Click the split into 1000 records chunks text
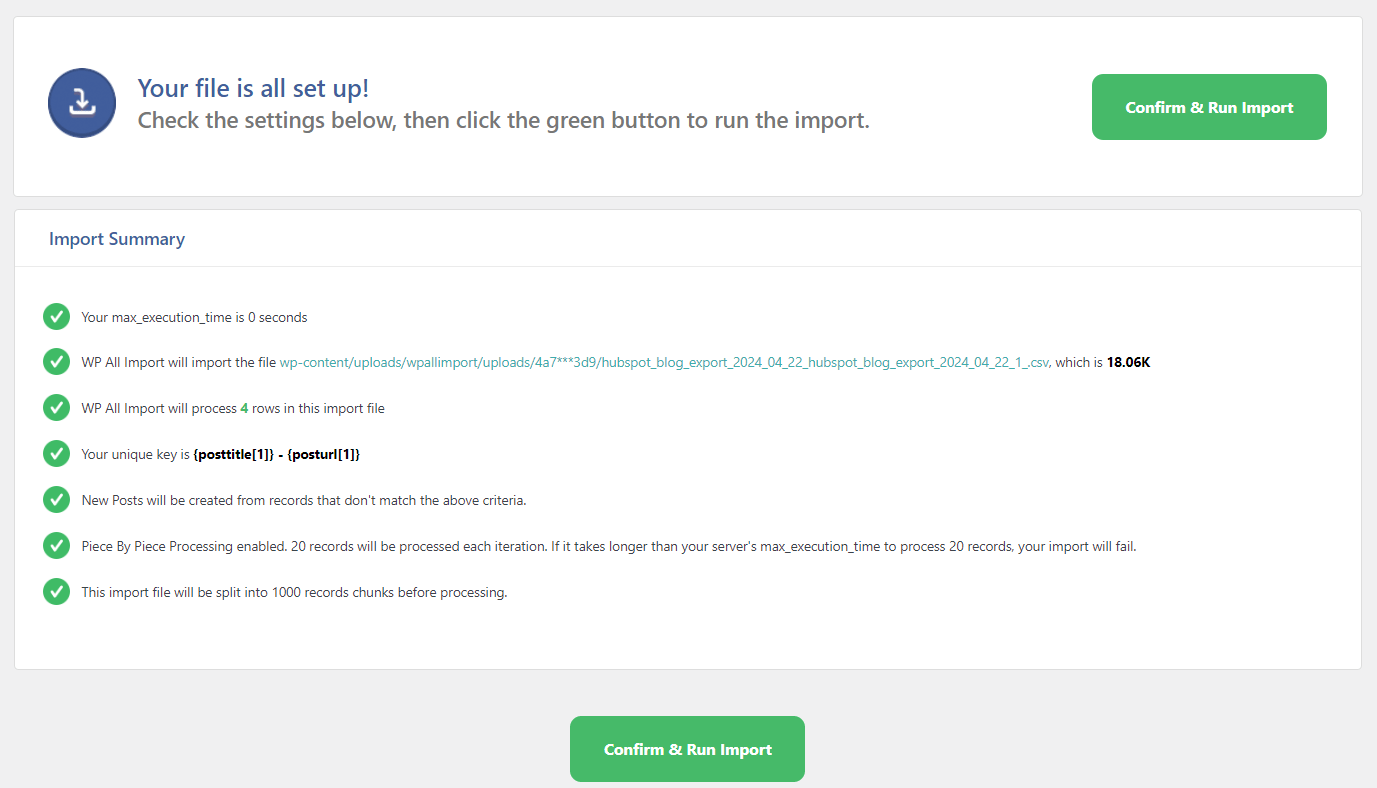The image size is (1377, 788). pyautogui.click(x=294, y=592)
